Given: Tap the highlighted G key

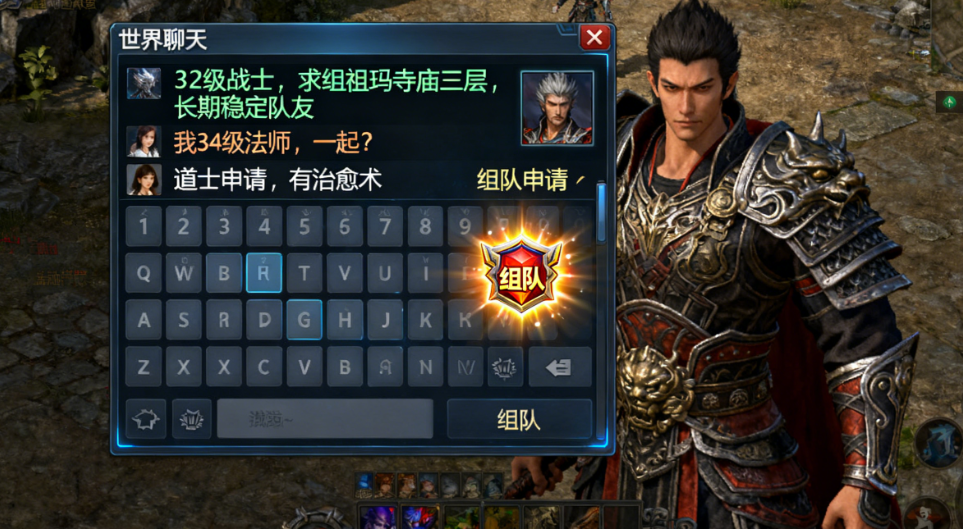Looking at the screenshot, I should 304,319.
